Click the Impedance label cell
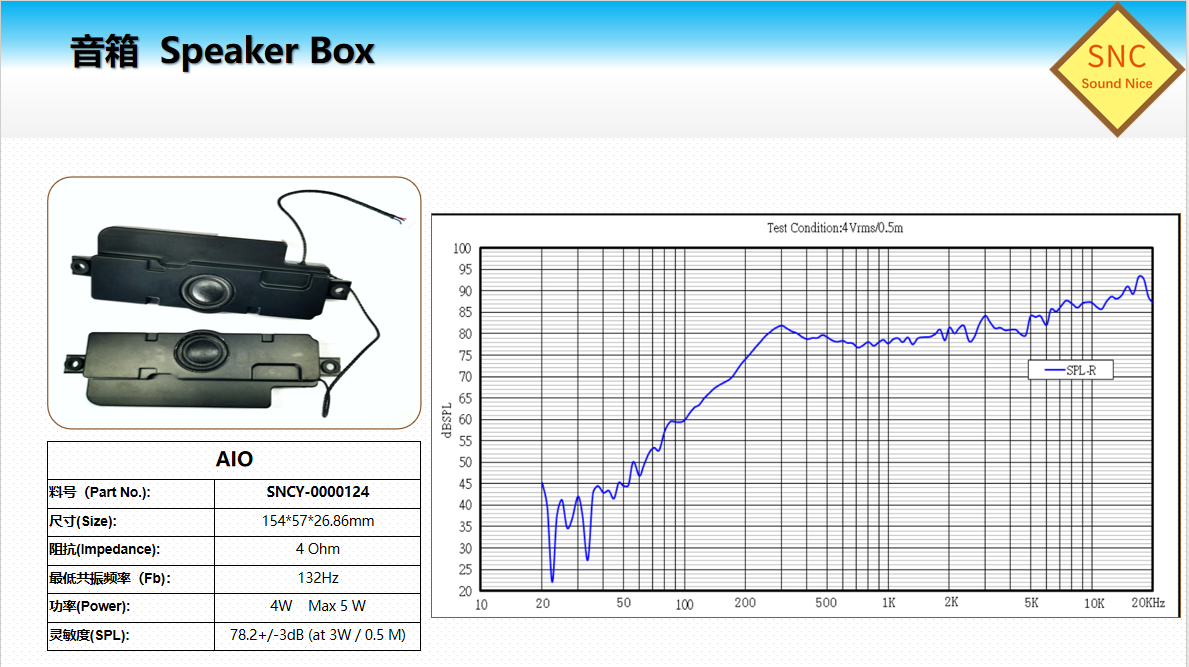Screen dimensions: 1189x667 coord(131,550)
